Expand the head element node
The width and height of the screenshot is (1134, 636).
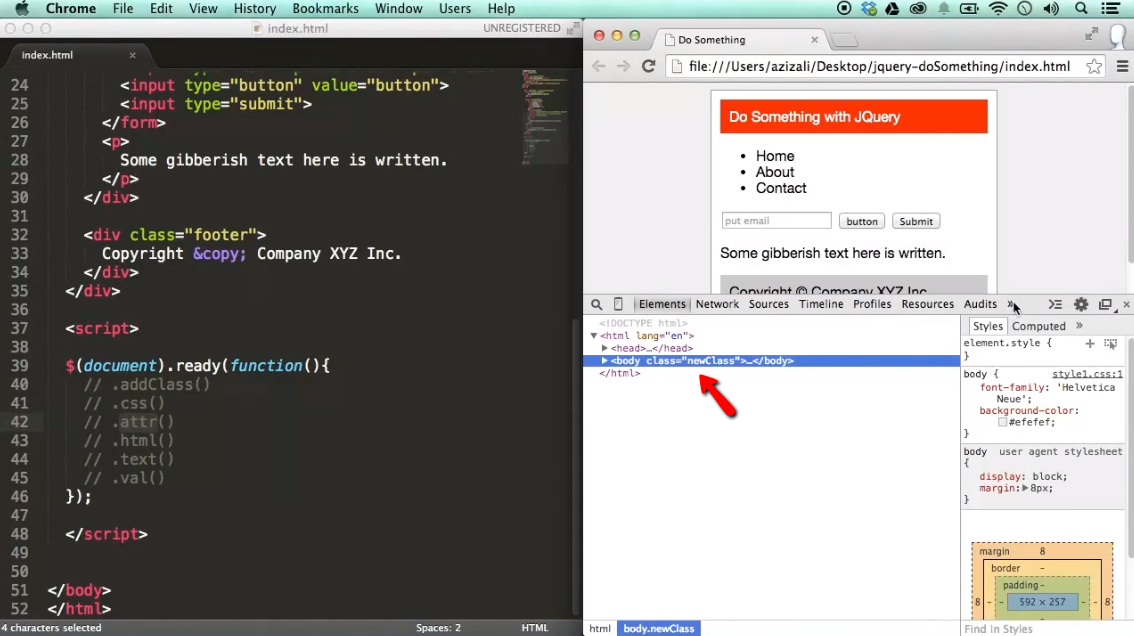[605, 349]
